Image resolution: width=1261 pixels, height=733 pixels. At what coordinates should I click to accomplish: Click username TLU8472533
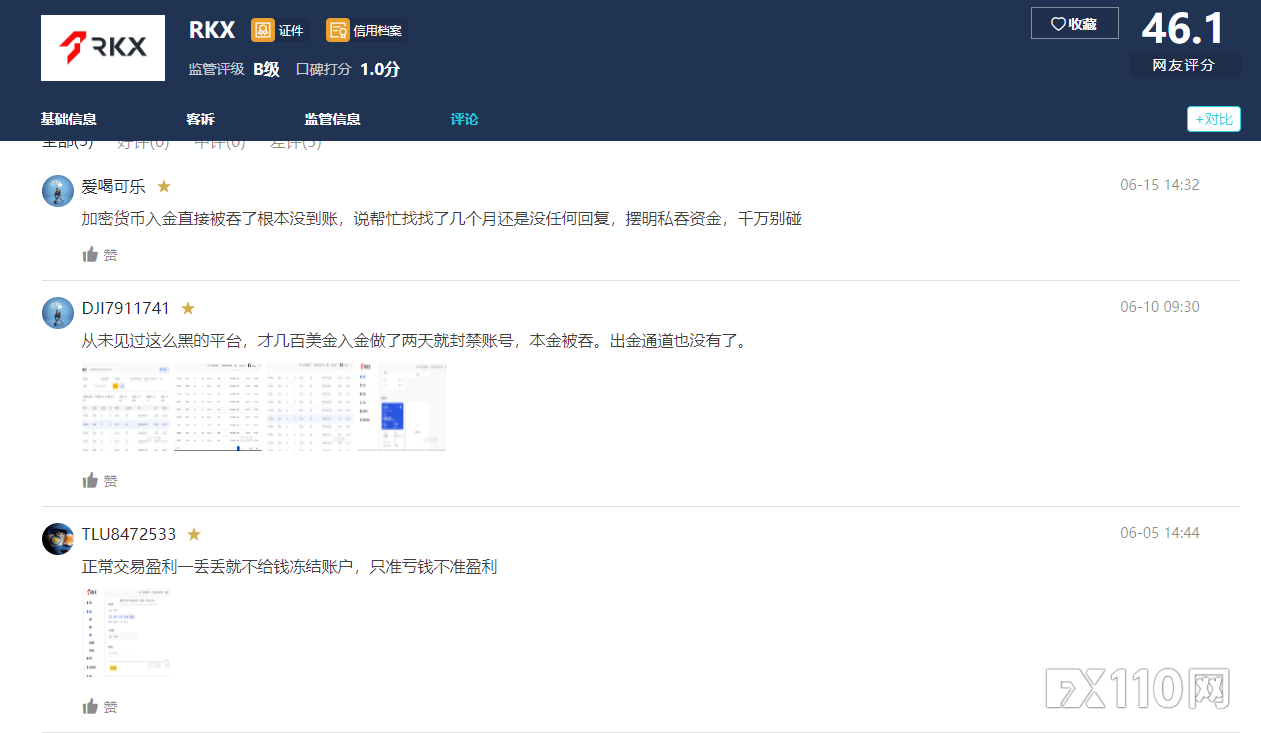(129, 534)
